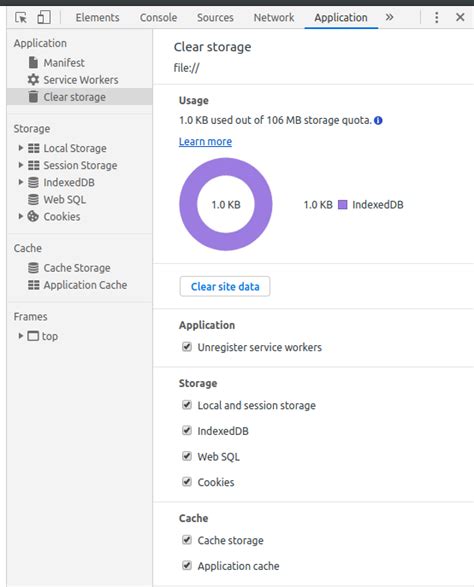This screenshot has height=587, width=474.
Task: Click the Cookies cookie icon
Action: pos(33,216)
